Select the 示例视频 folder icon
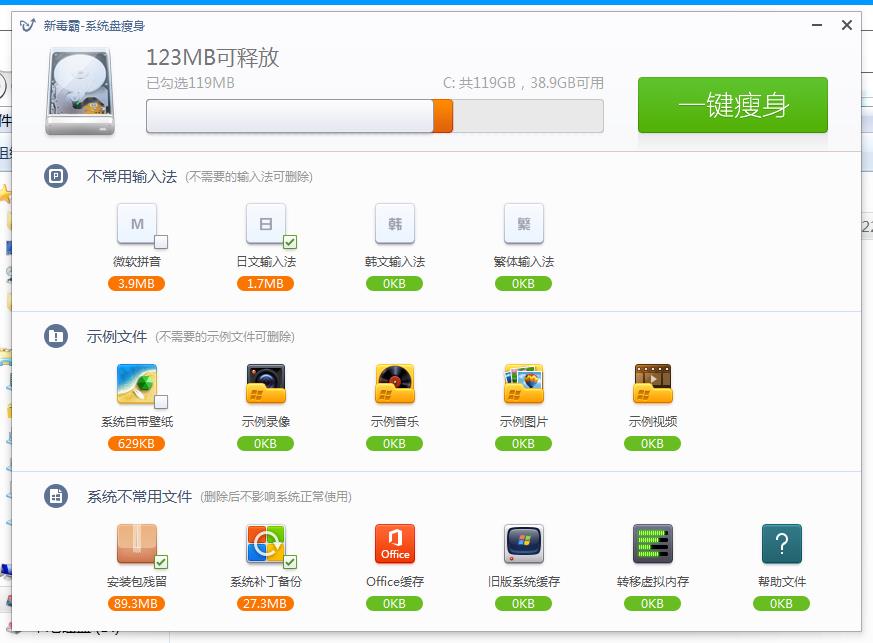The width and height of the screenshot is (873, 643). [653, 384]
